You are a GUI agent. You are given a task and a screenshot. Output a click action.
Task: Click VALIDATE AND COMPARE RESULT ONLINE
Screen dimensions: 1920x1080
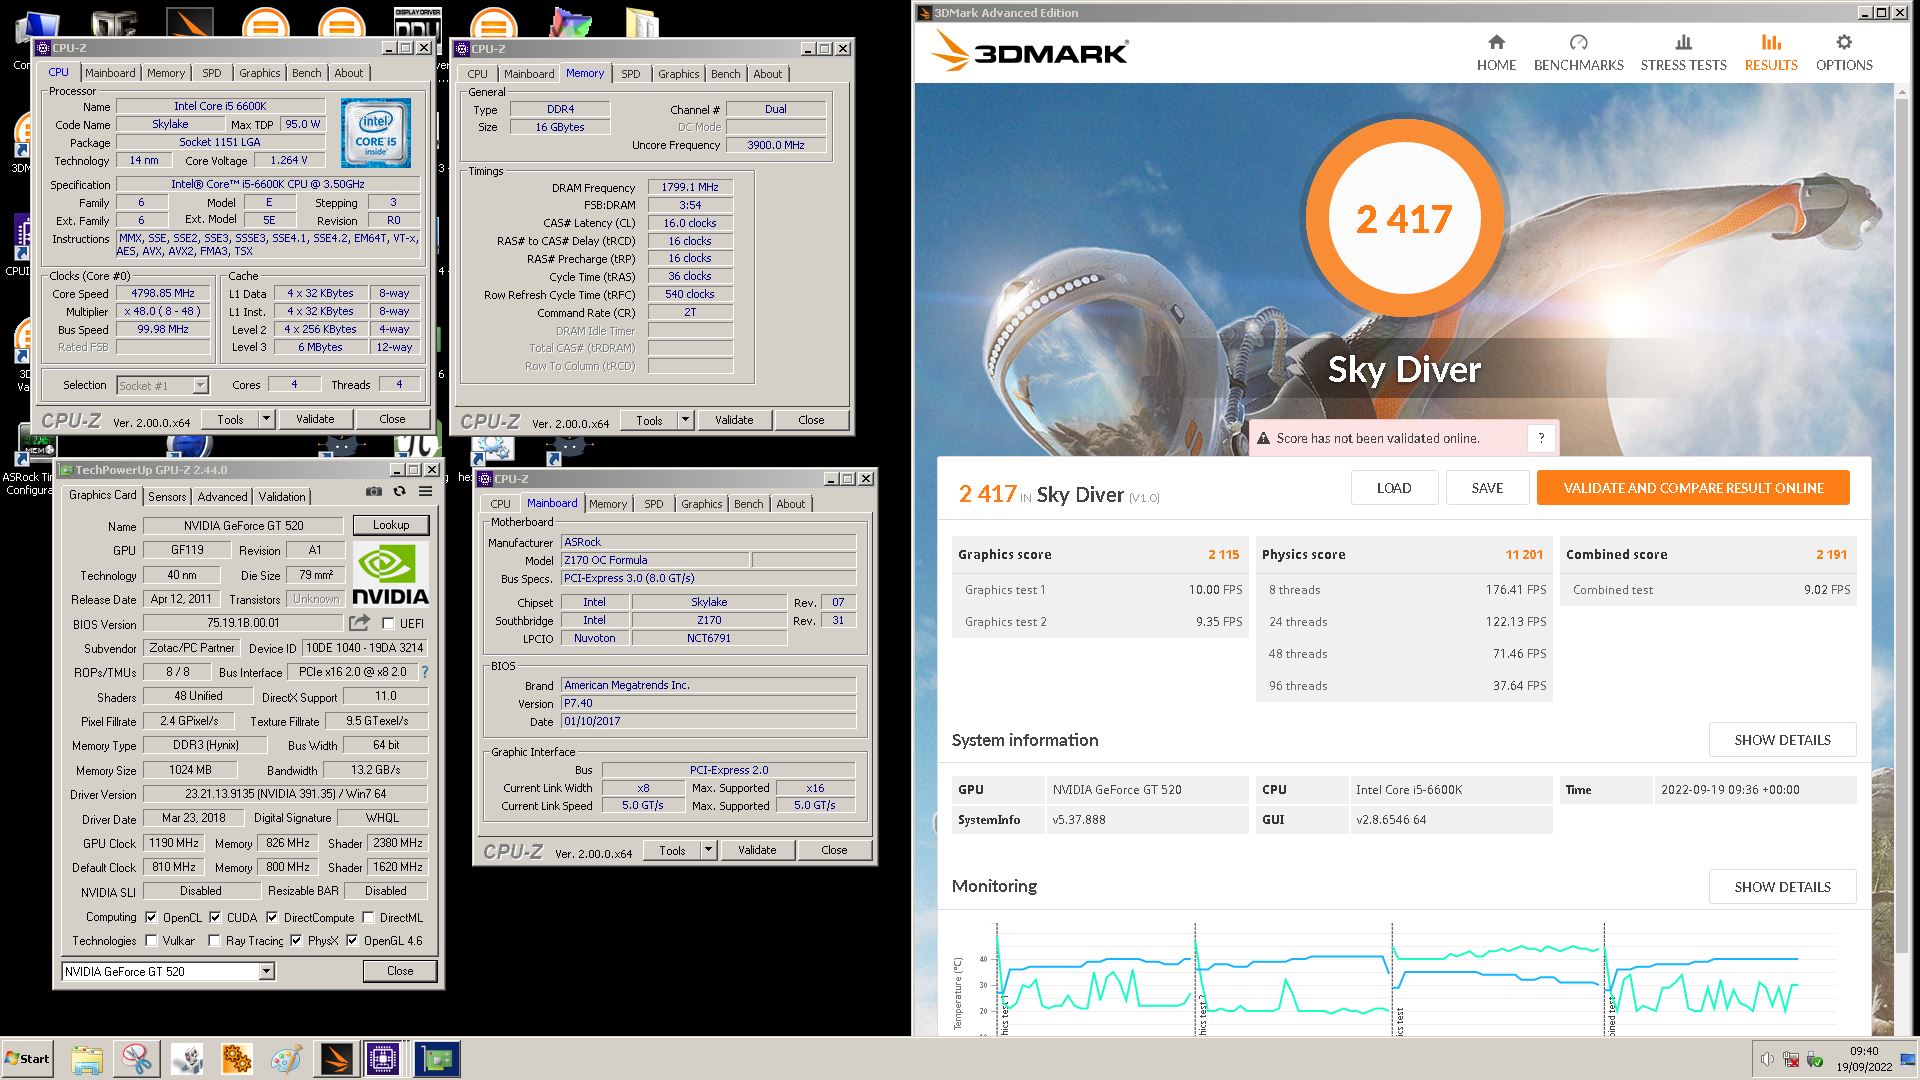point(1693,488)
